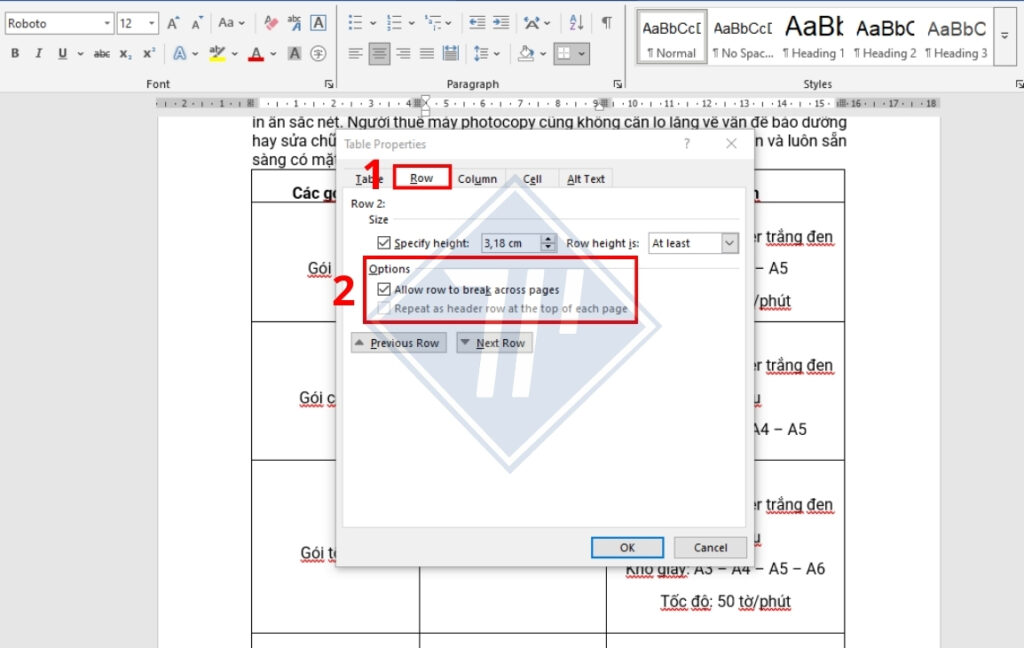Open the font name dropdown
1024x648 pixels.
(x=107, y=24)
